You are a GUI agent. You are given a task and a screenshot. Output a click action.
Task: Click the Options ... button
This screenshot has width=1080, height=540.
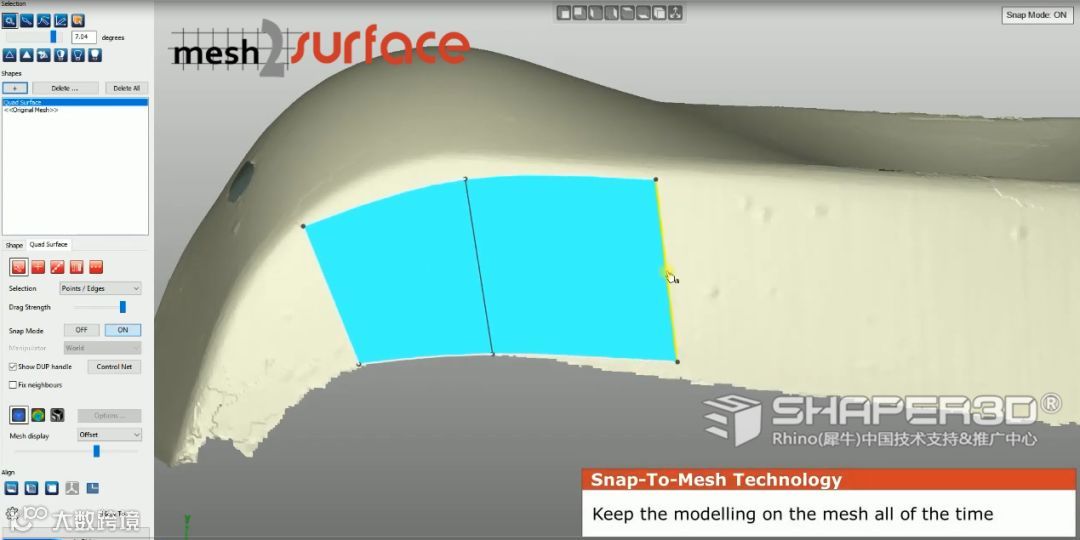point(109,415)
